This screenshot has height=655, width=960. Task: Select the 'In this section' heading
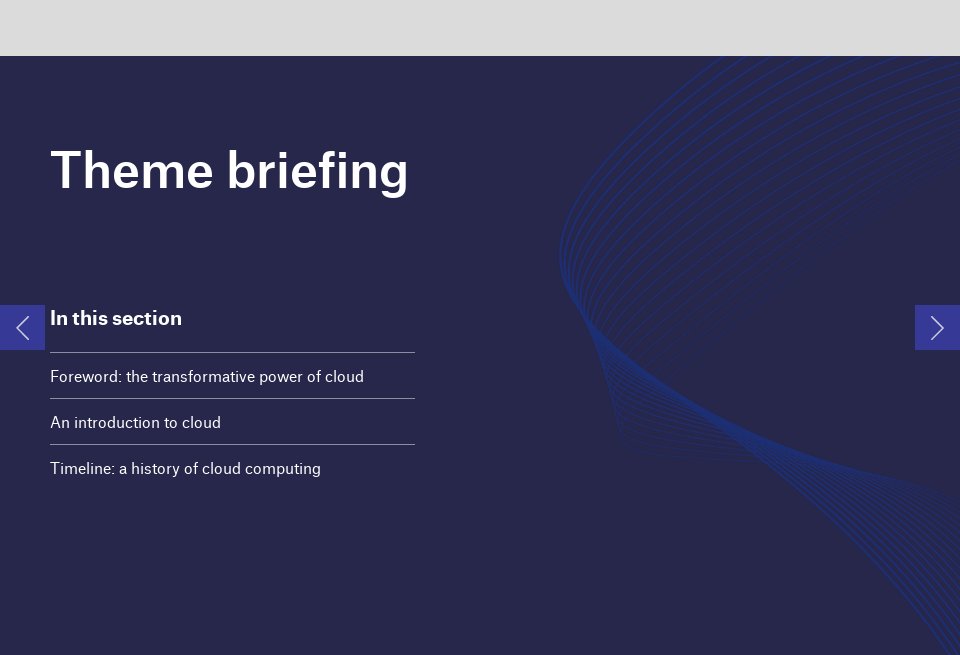pyautogui.click(x=116, y=318)
